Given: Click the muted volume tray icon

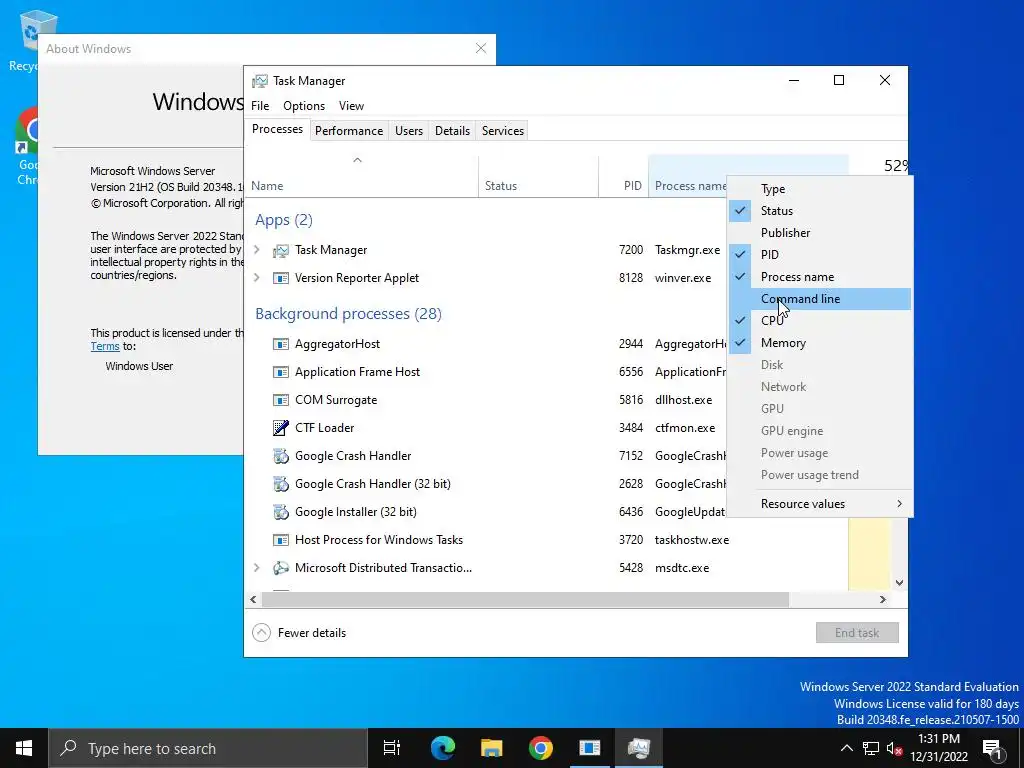Looking at the screenshot, I should [x=894, y=748].
